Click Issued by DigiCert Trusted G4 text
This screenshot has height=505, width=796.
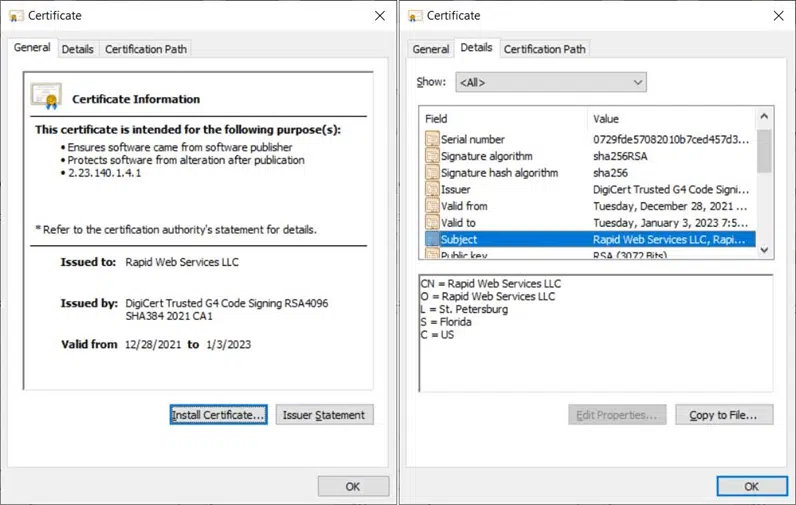226,309
